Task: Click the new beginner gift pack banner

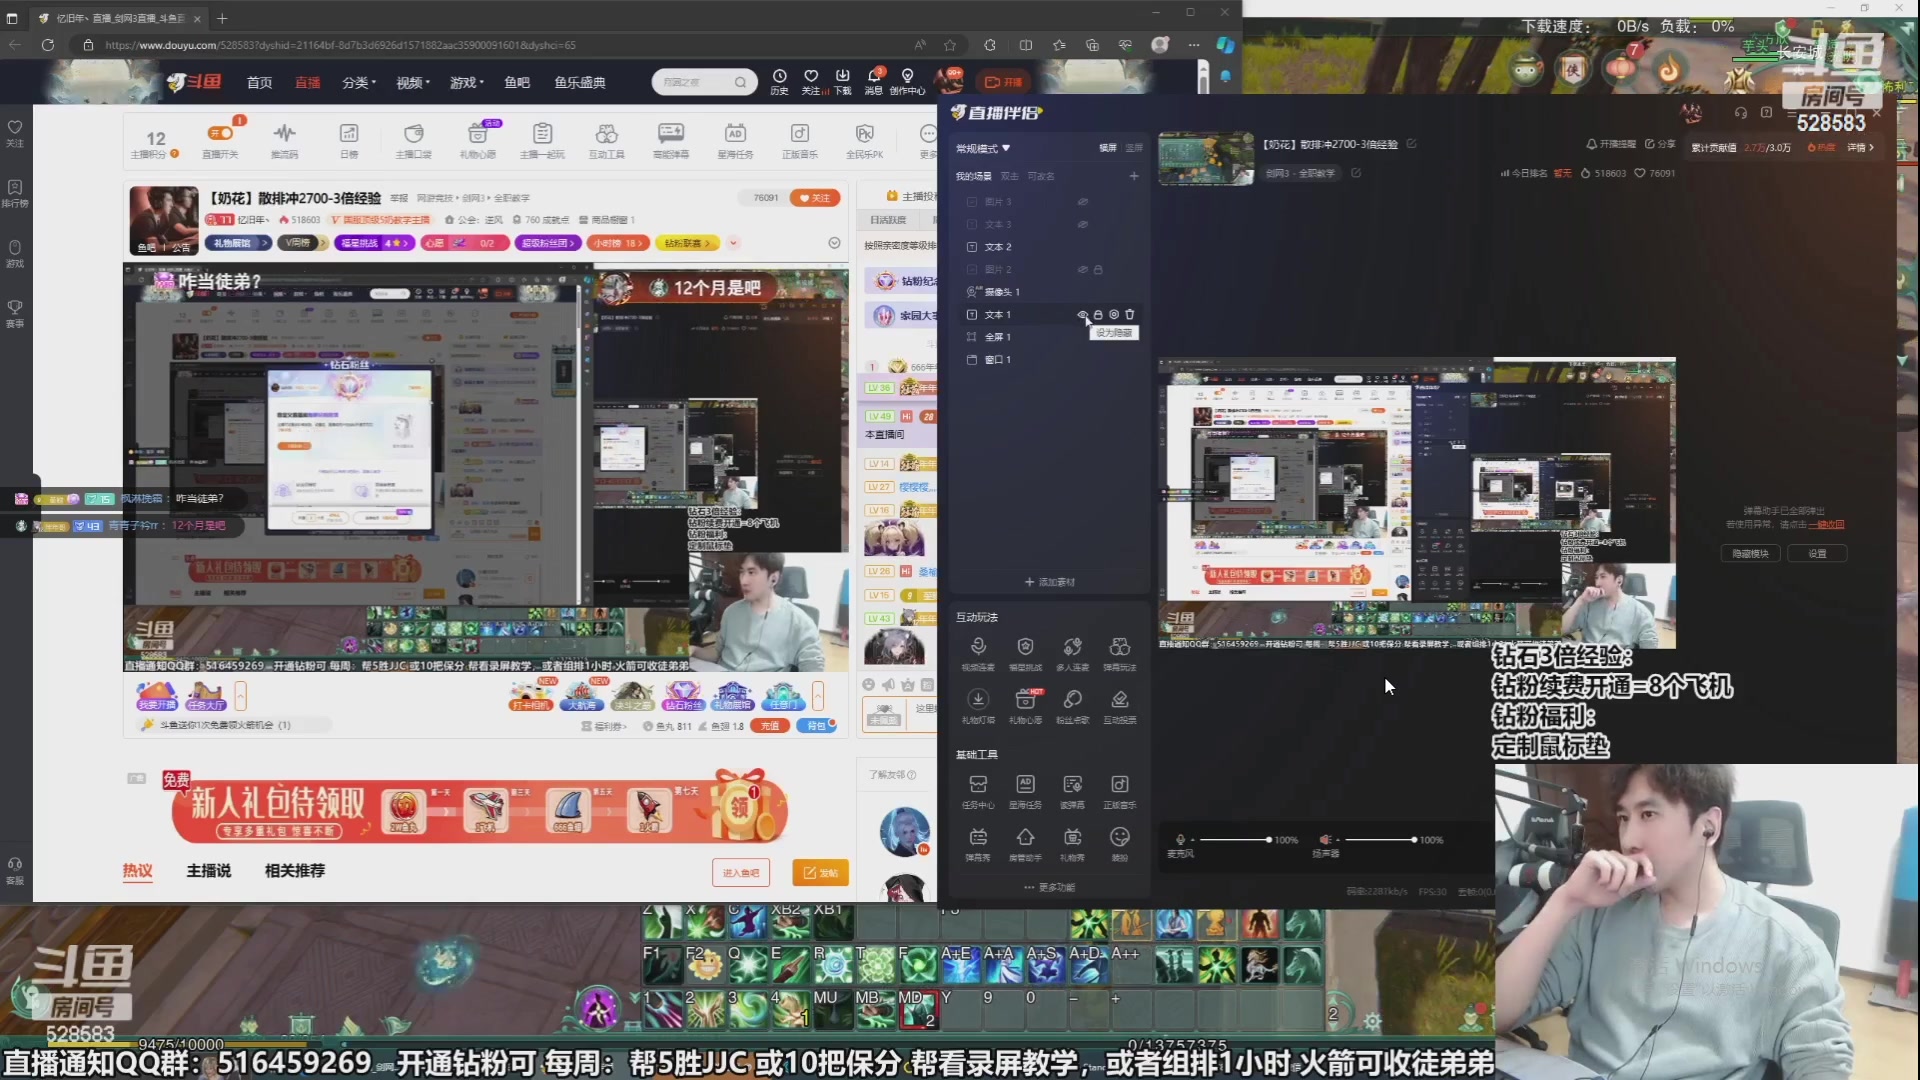Action: (480, 808)
